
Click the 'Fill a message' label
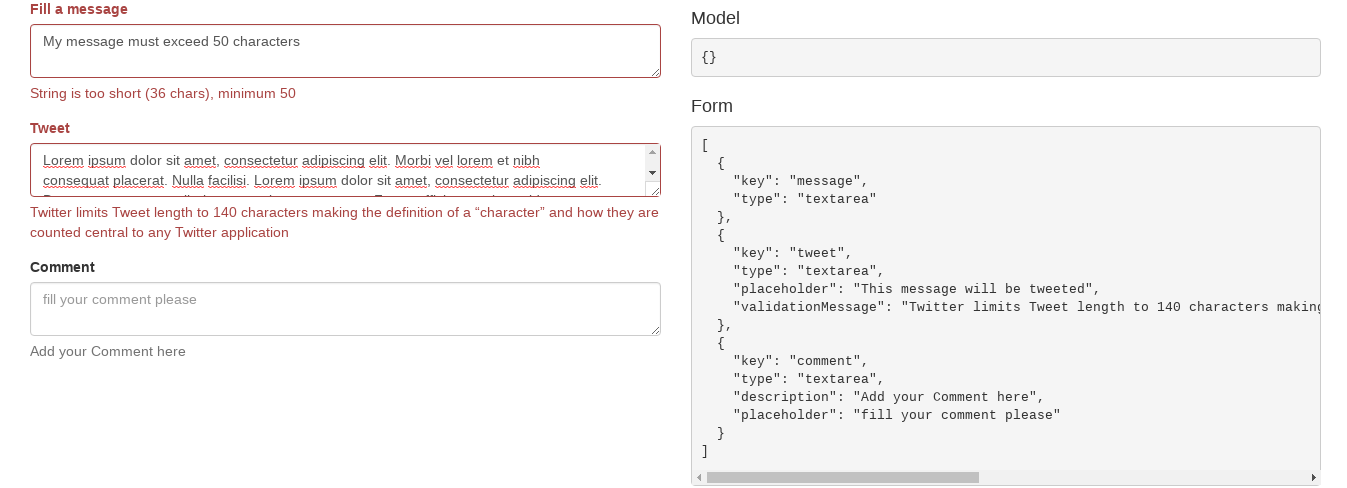79,9
